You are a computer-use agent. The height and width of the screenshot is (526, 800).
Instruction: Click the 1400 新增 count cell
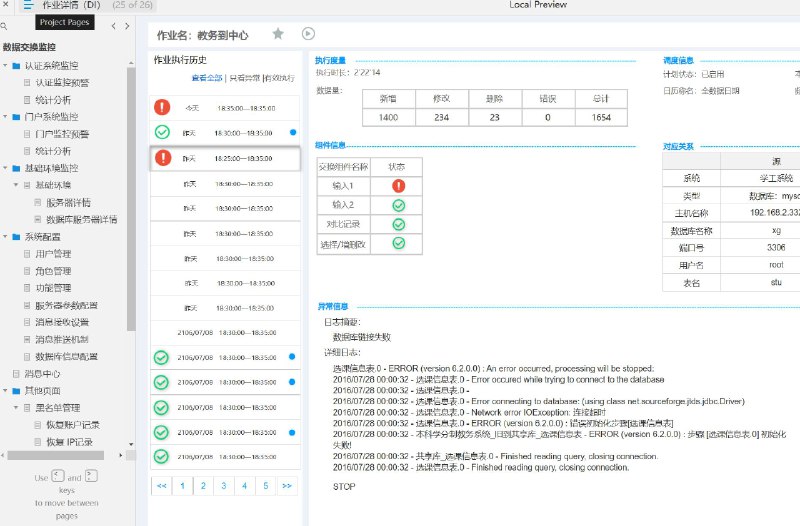point(388,117)
